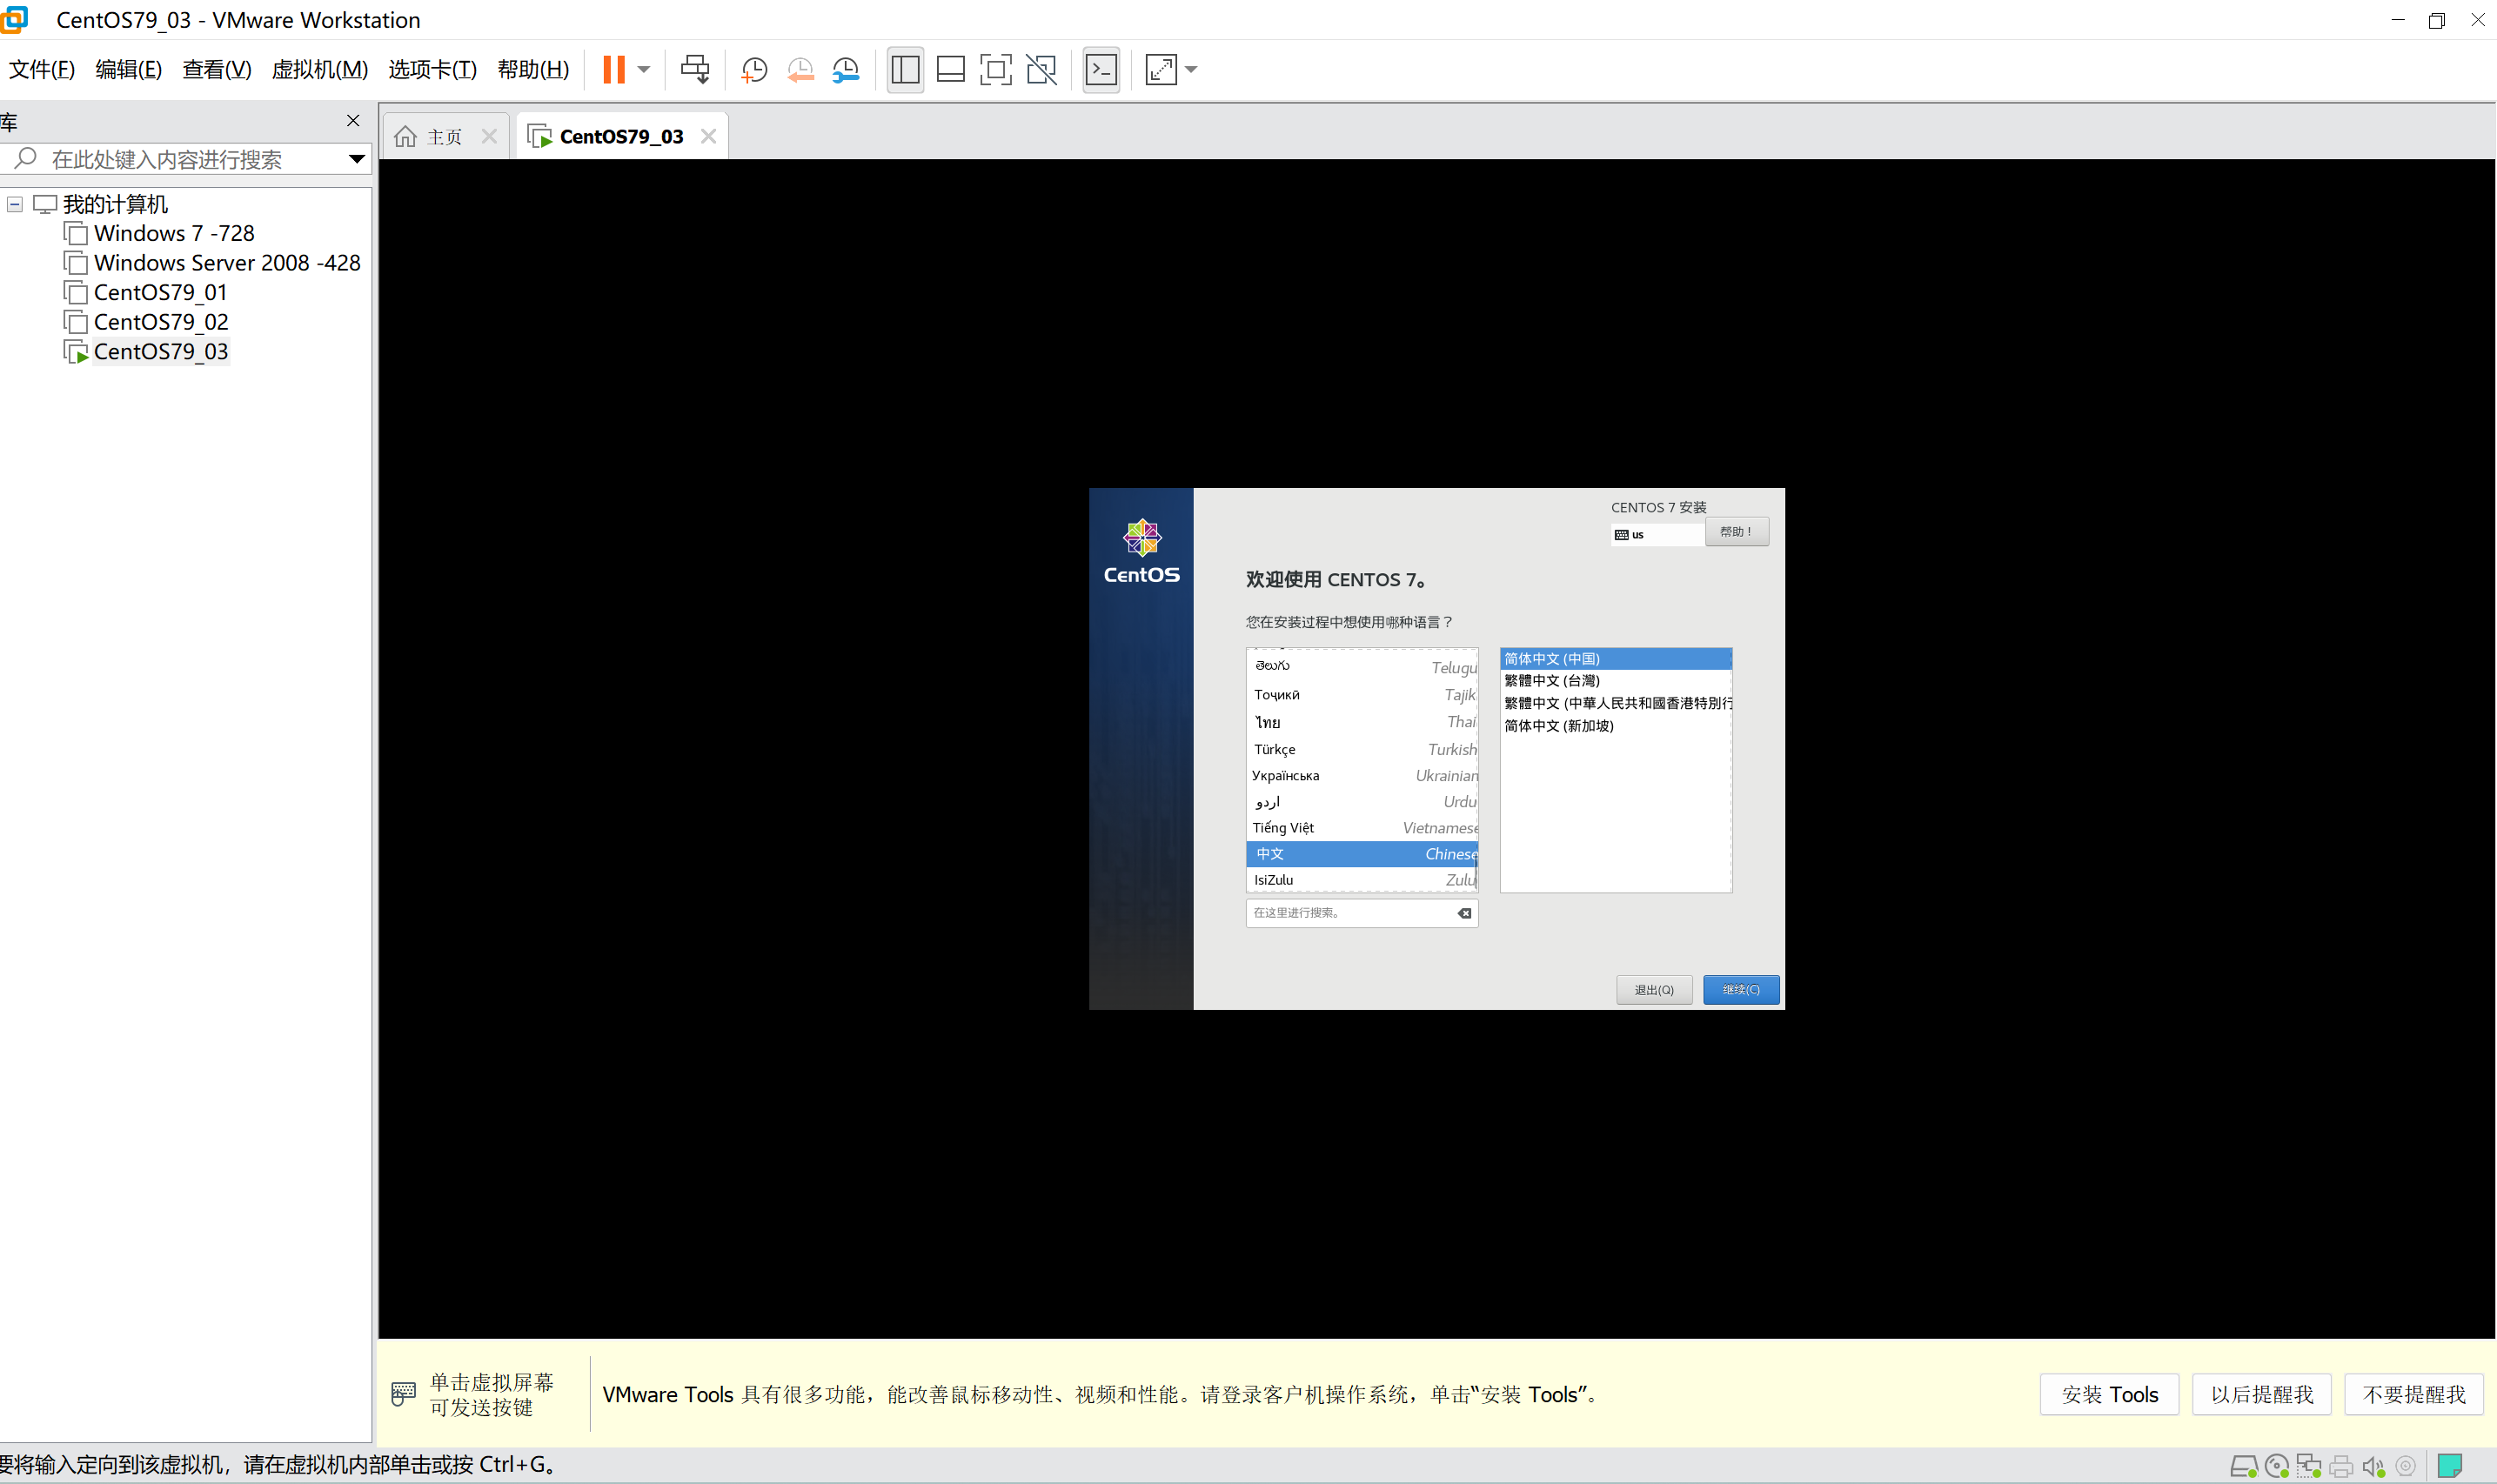Select Urdu in the language list
The height and width of the screenshot is (1484, 2497).
tap(1362, 801)
